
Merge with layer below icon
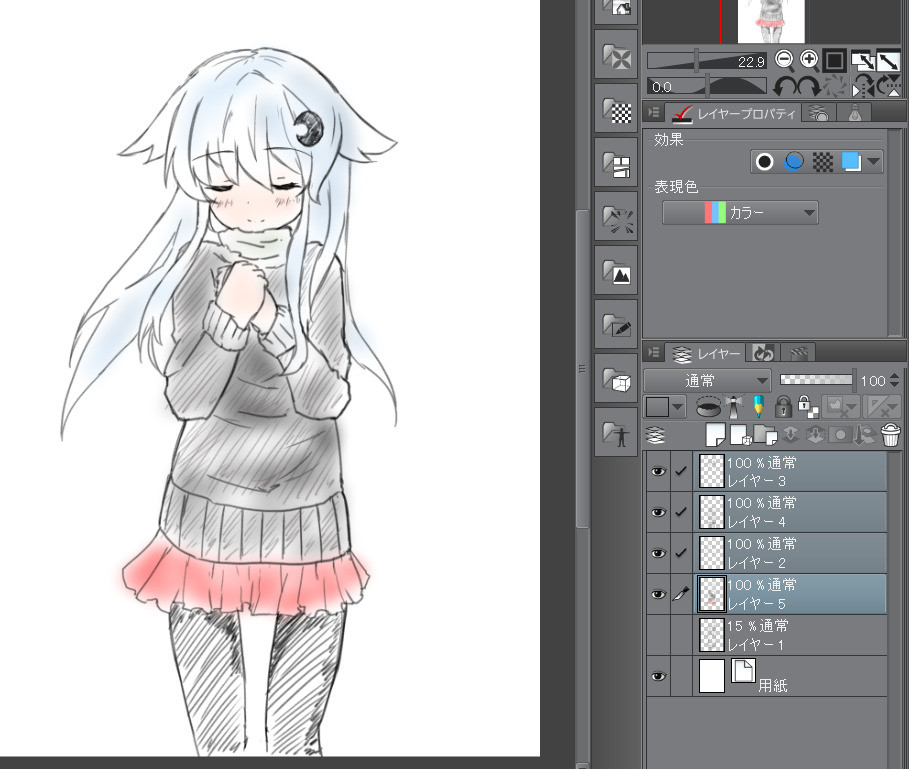click(x=815, y=435)
